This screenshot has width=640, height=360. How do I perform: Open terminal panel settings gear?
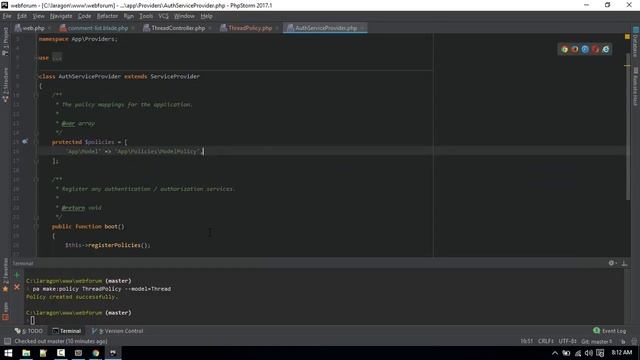pos(611,263)
